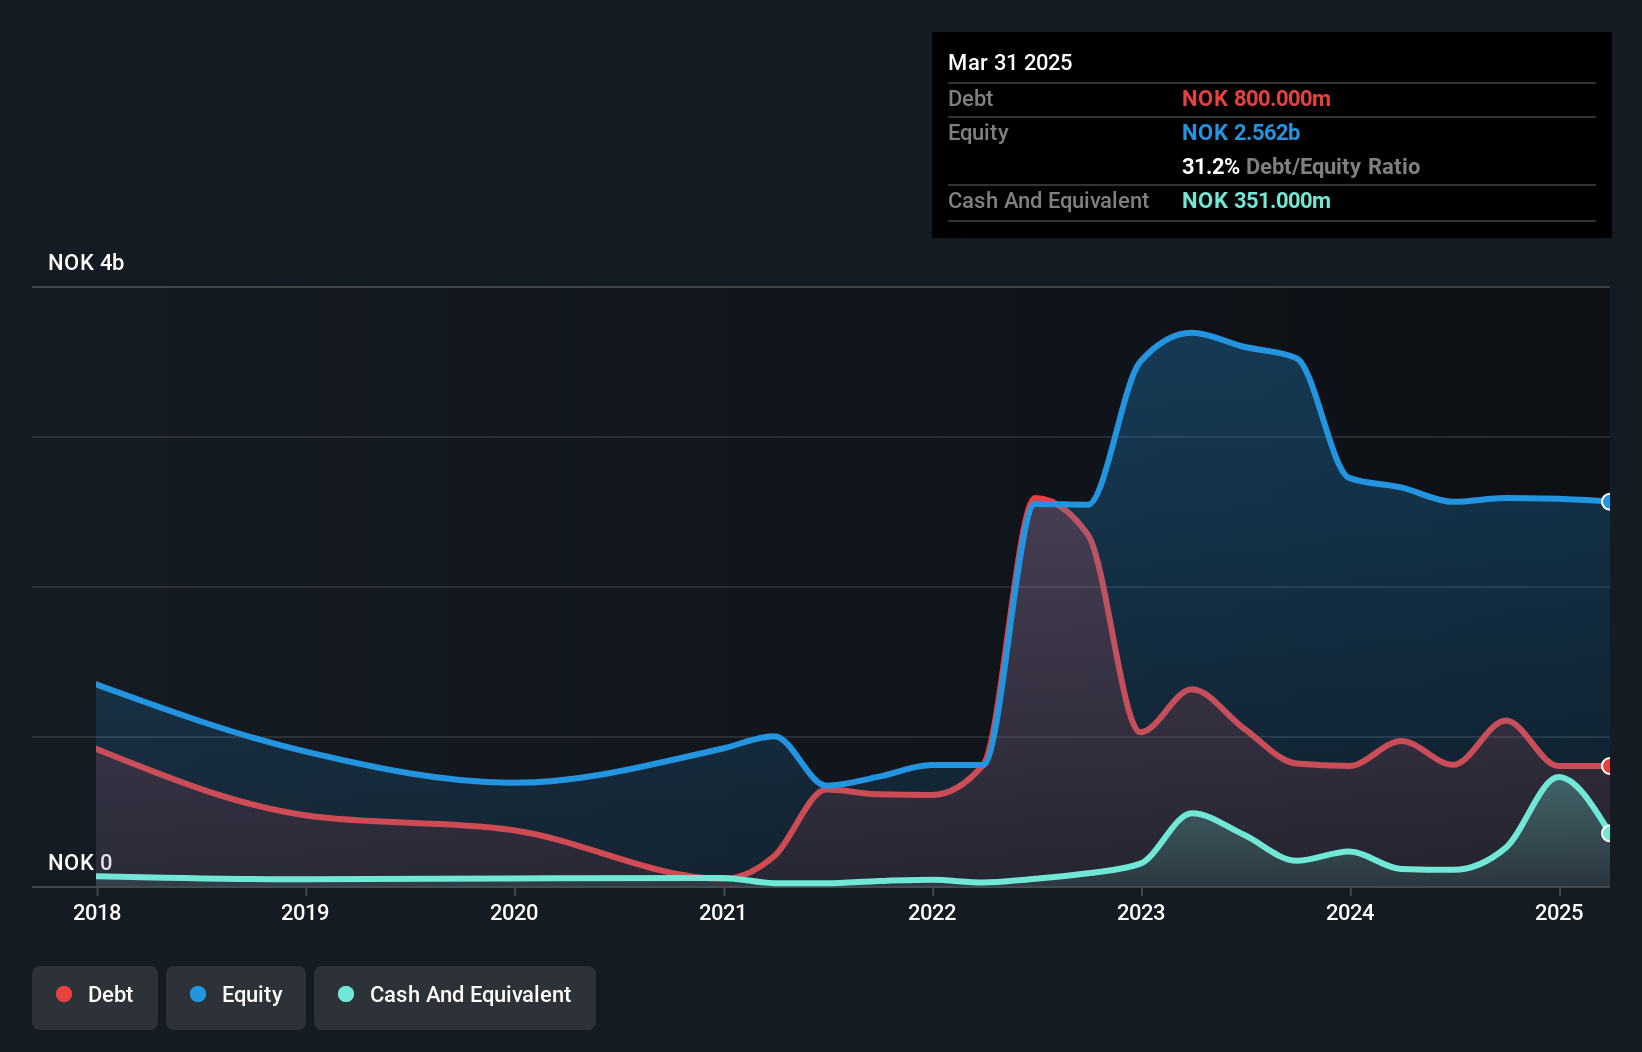Viewport: 1642px width, 1052px height.
Task: Click the 31.2% Debt/Equity Ratio text
Action: click(1301, 166)
